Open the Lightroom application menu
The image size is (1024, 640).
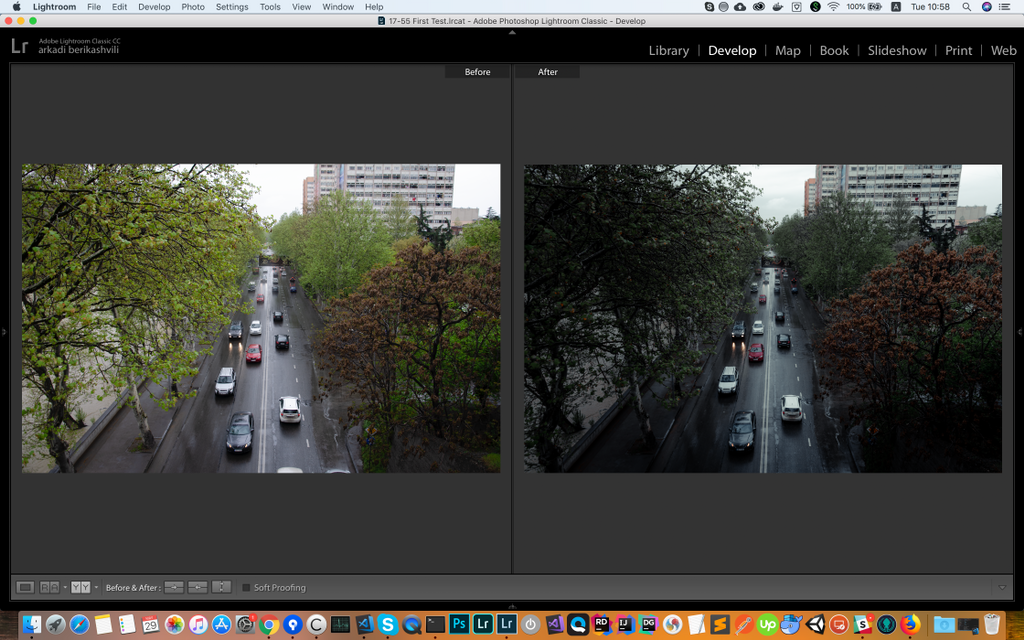54,7
